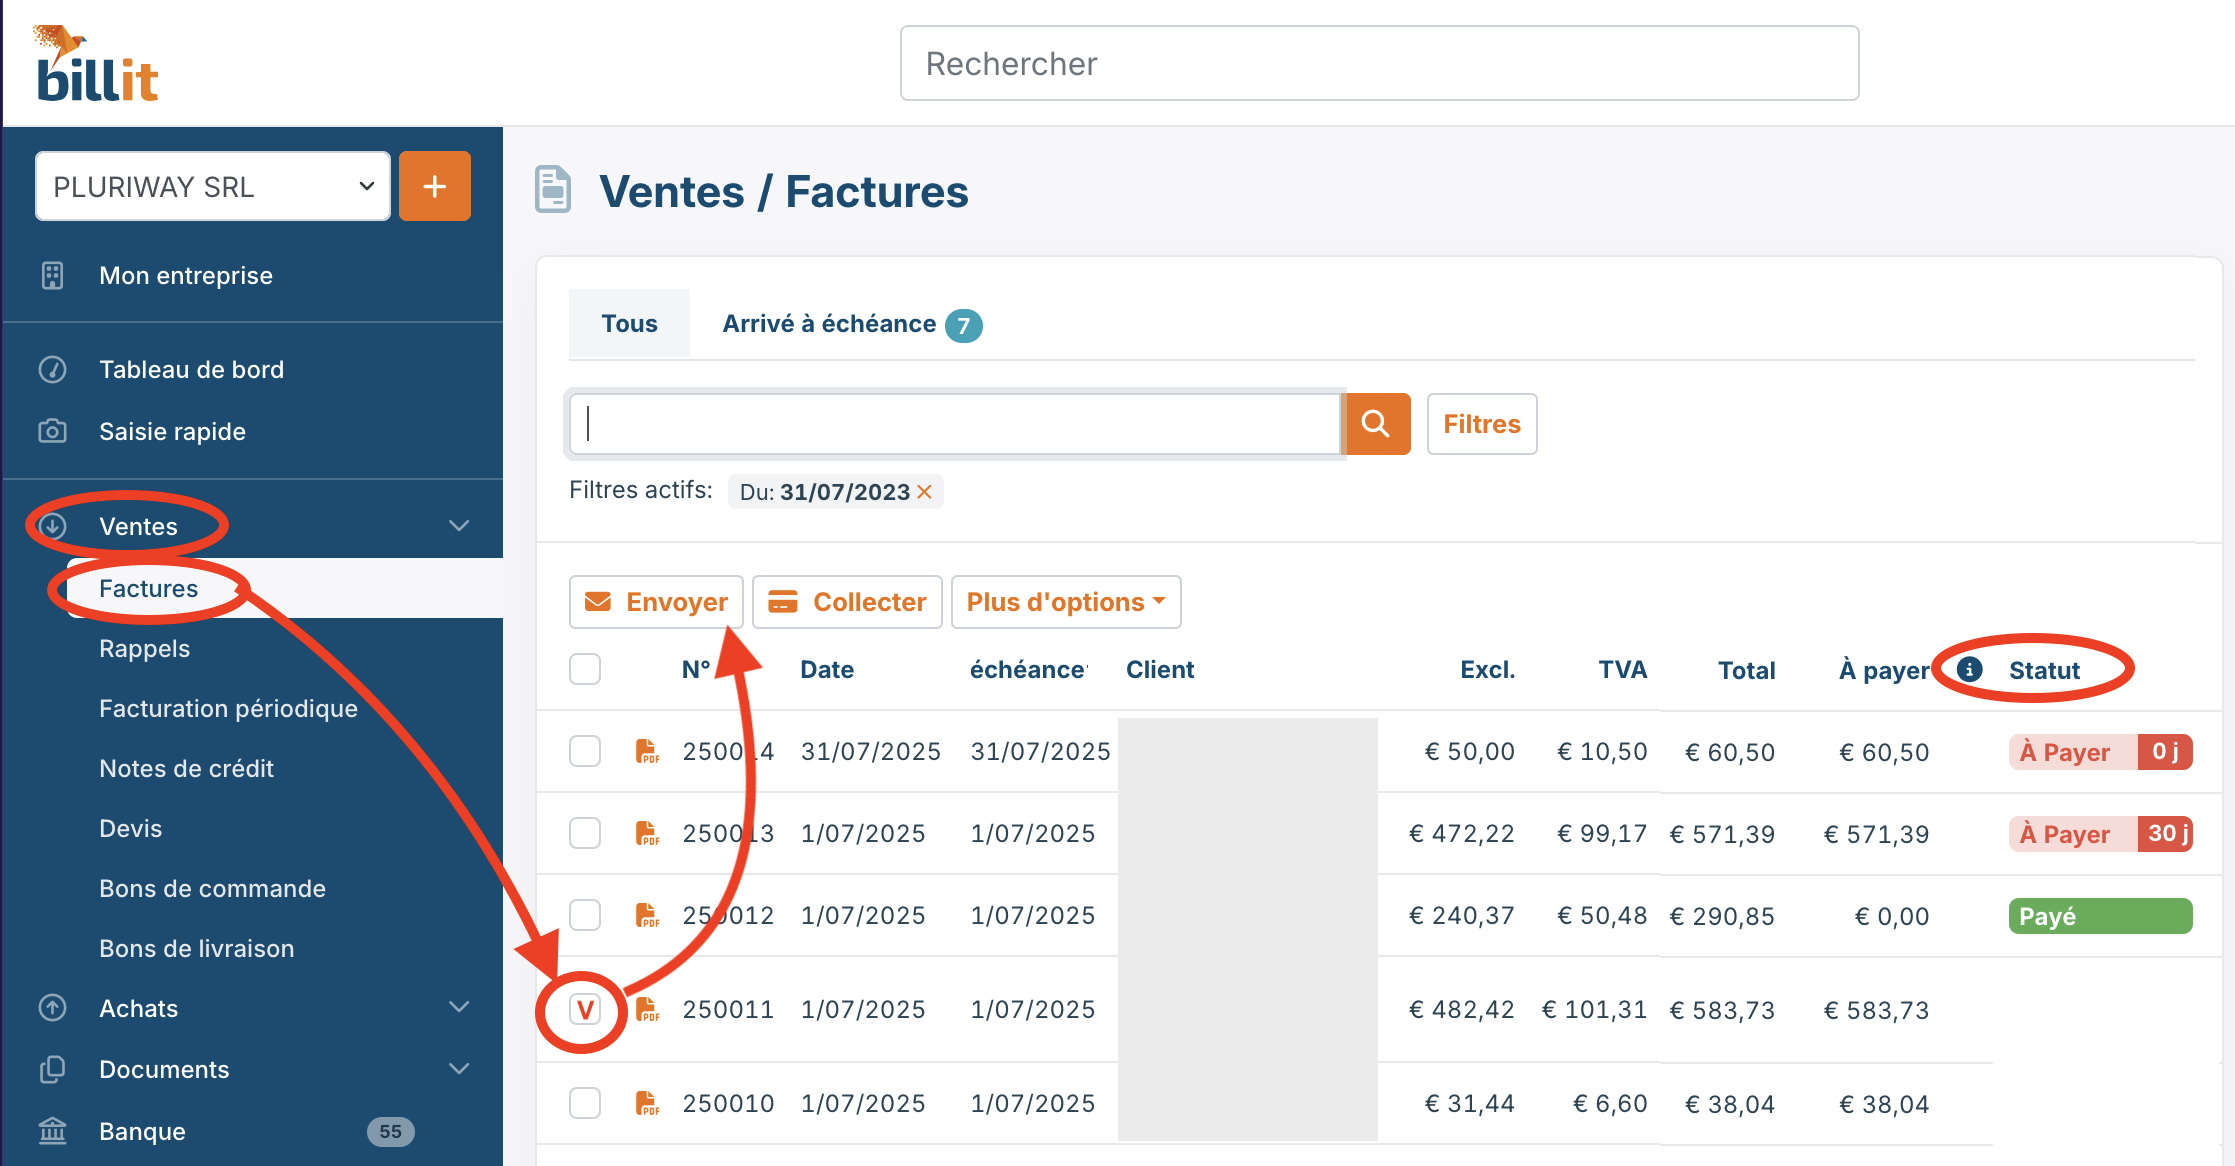Image resolution: width=2235 pixels, height=1166 pixels.
Task: Open Saisie rapide camera icon
Action: (52, 431)
